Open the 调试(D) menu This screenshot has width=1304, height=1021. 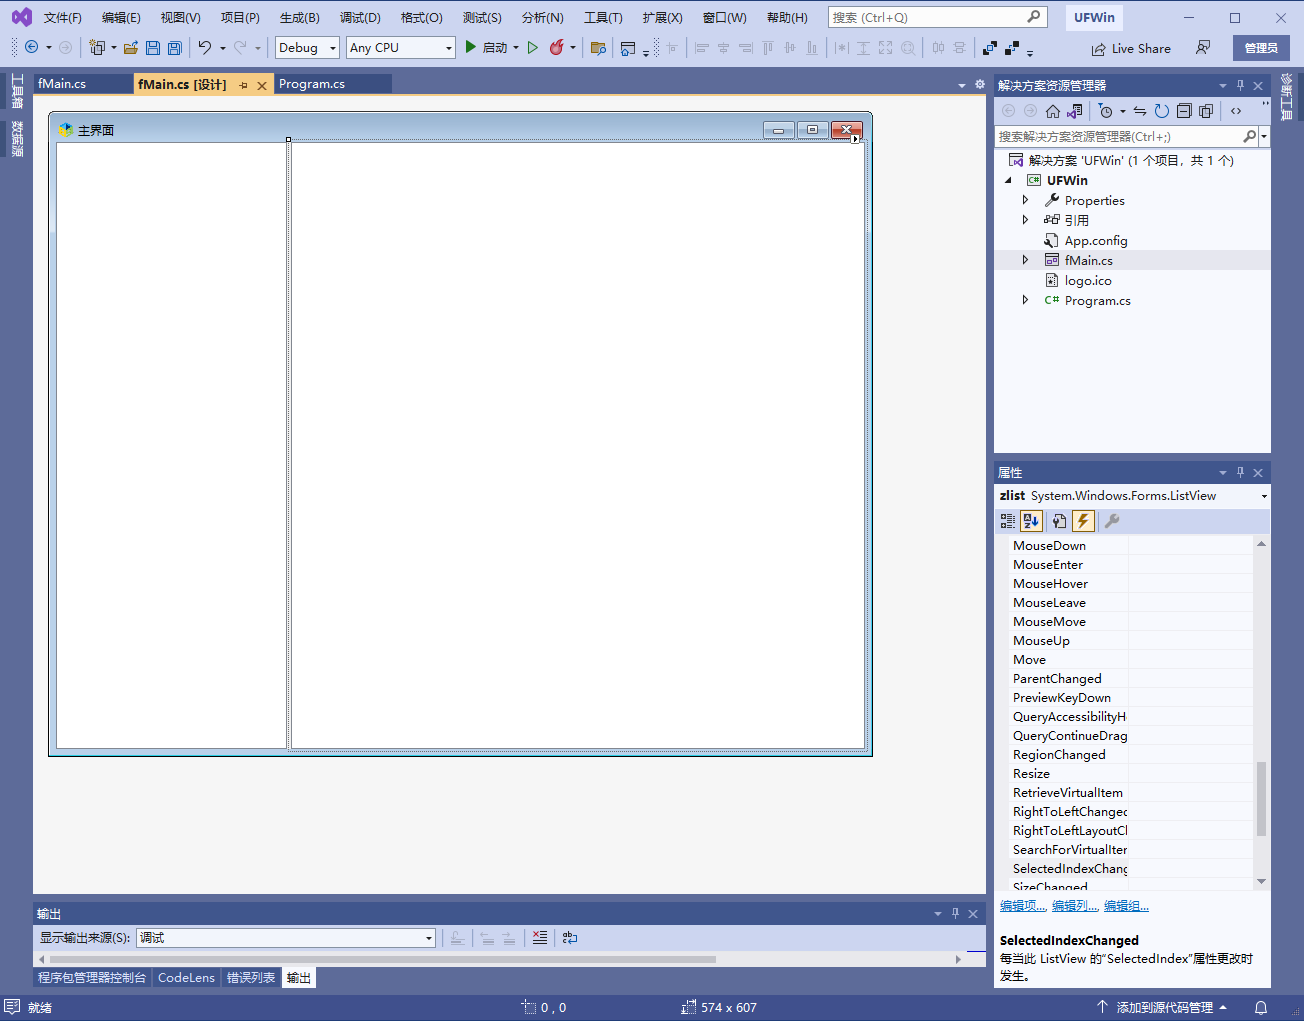coord(359,18)
